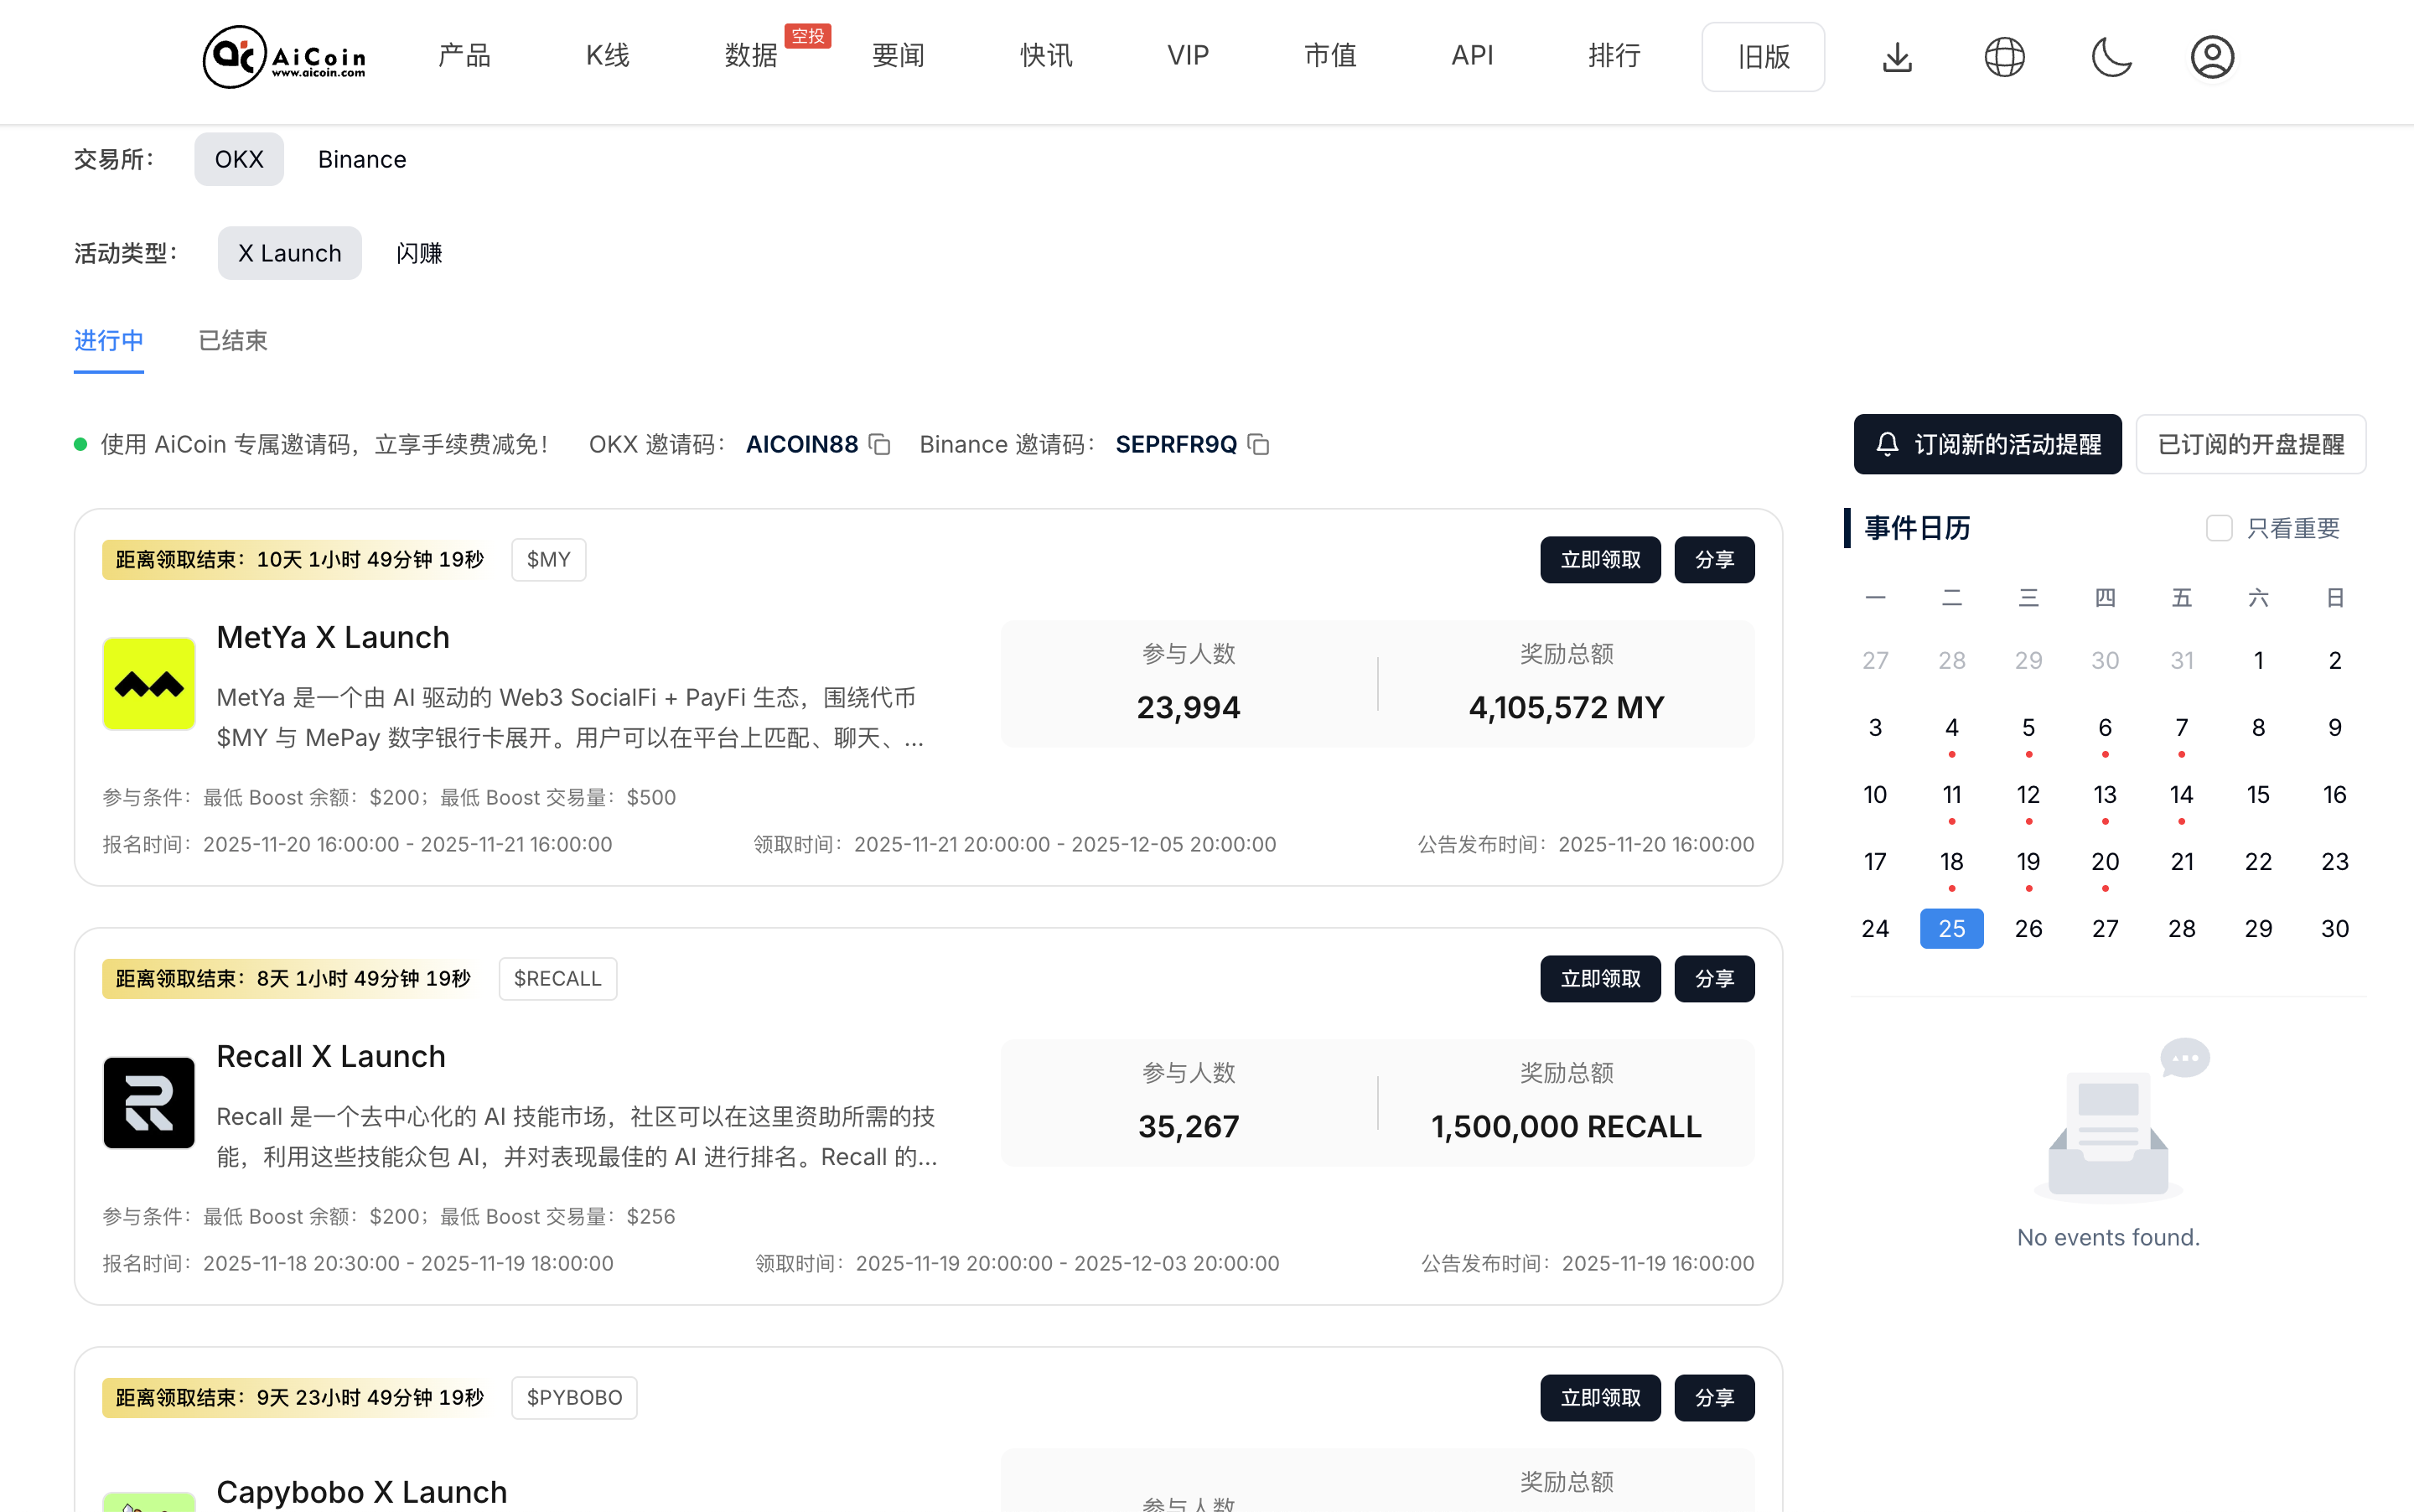
Task: Open the K线 navigation menu
Action: point(607,56)
